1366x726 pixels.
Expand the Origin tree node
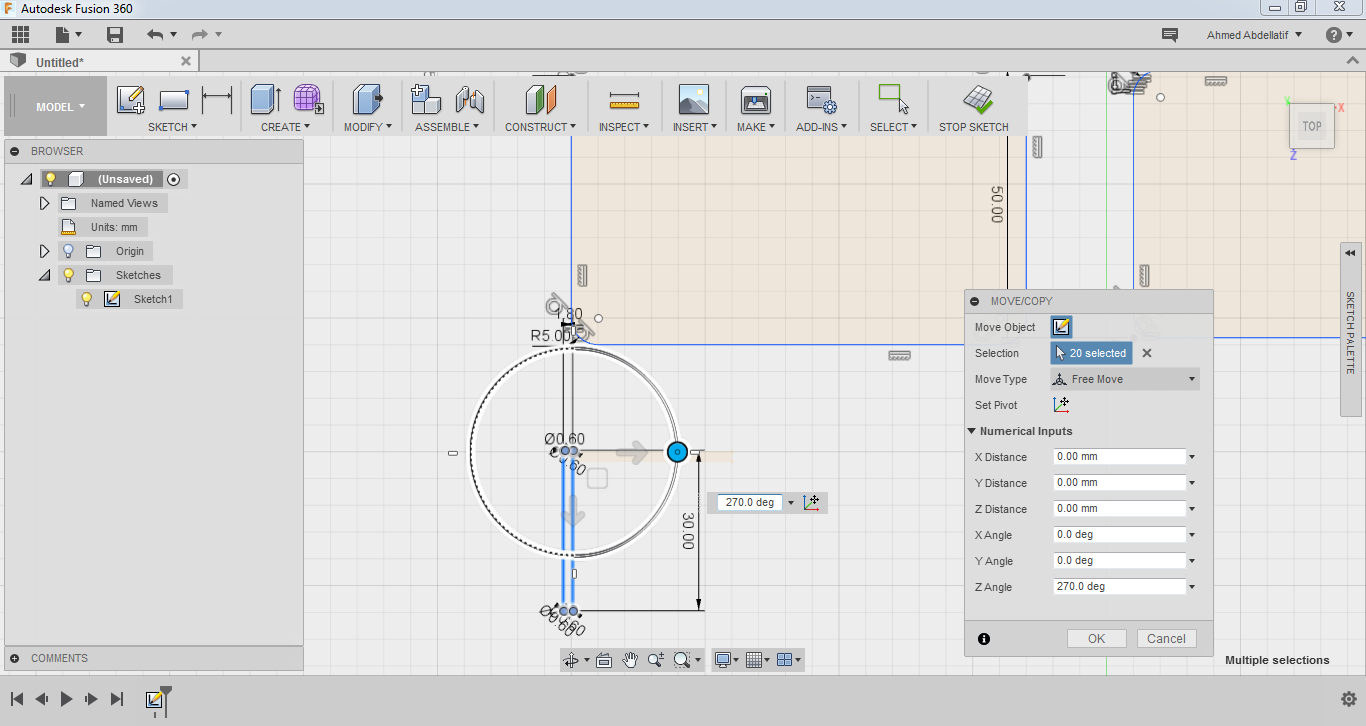pos(44,251)
